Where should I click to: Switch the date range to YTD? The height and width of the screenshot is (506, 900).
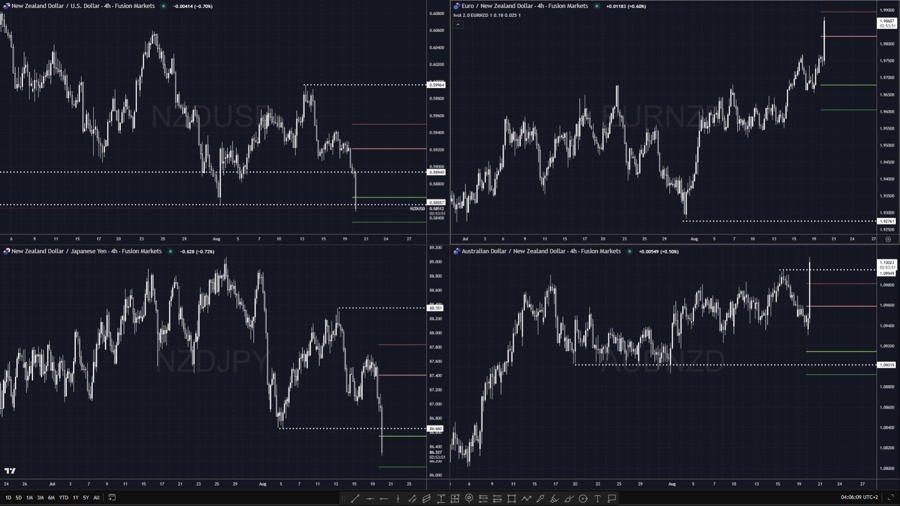click(x=63, y=497)
